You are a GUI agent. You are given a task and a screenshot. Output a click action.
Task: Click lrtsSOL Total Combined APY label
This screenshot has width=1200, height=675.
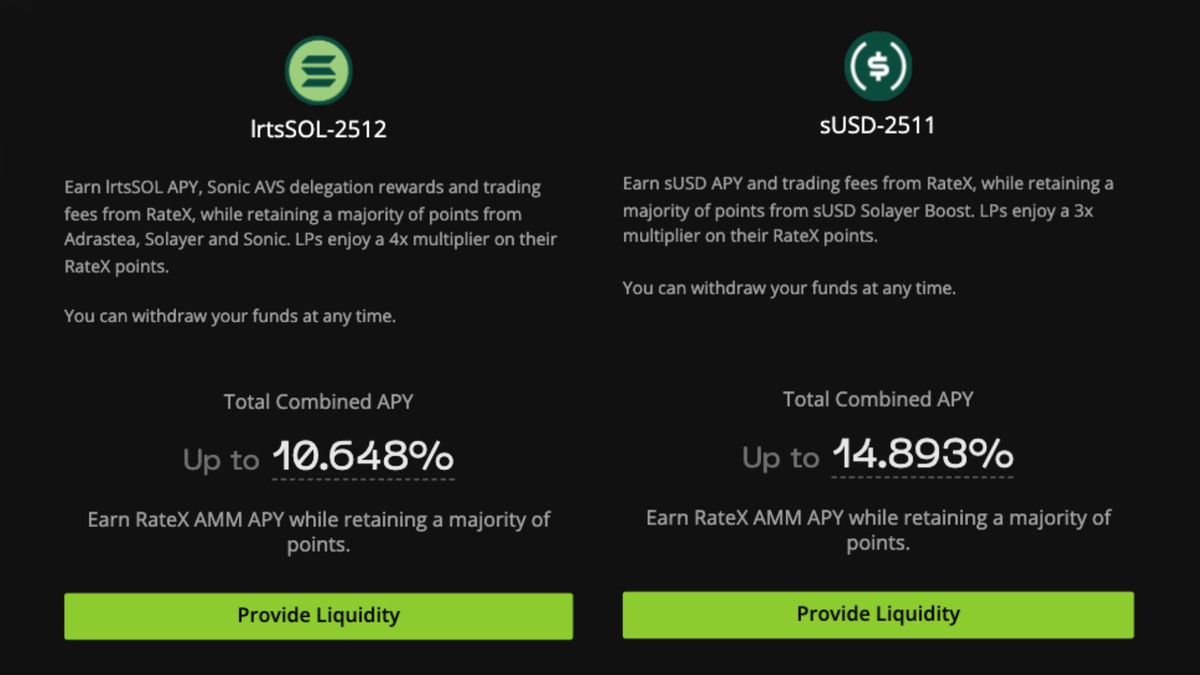[319, 402]
